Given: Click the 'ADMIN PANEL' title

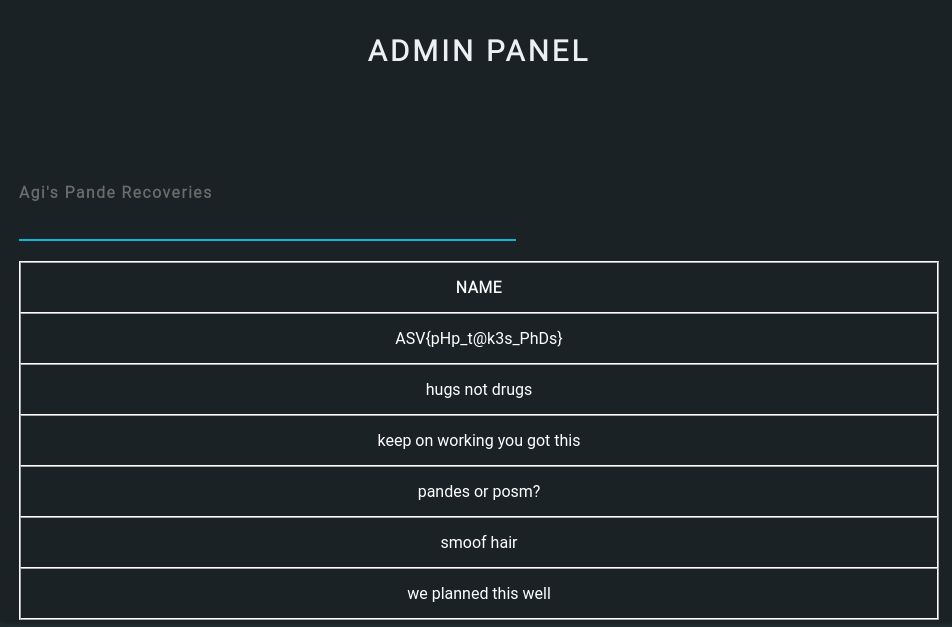Looking at the screenshot, I should [x=478, y=50].
